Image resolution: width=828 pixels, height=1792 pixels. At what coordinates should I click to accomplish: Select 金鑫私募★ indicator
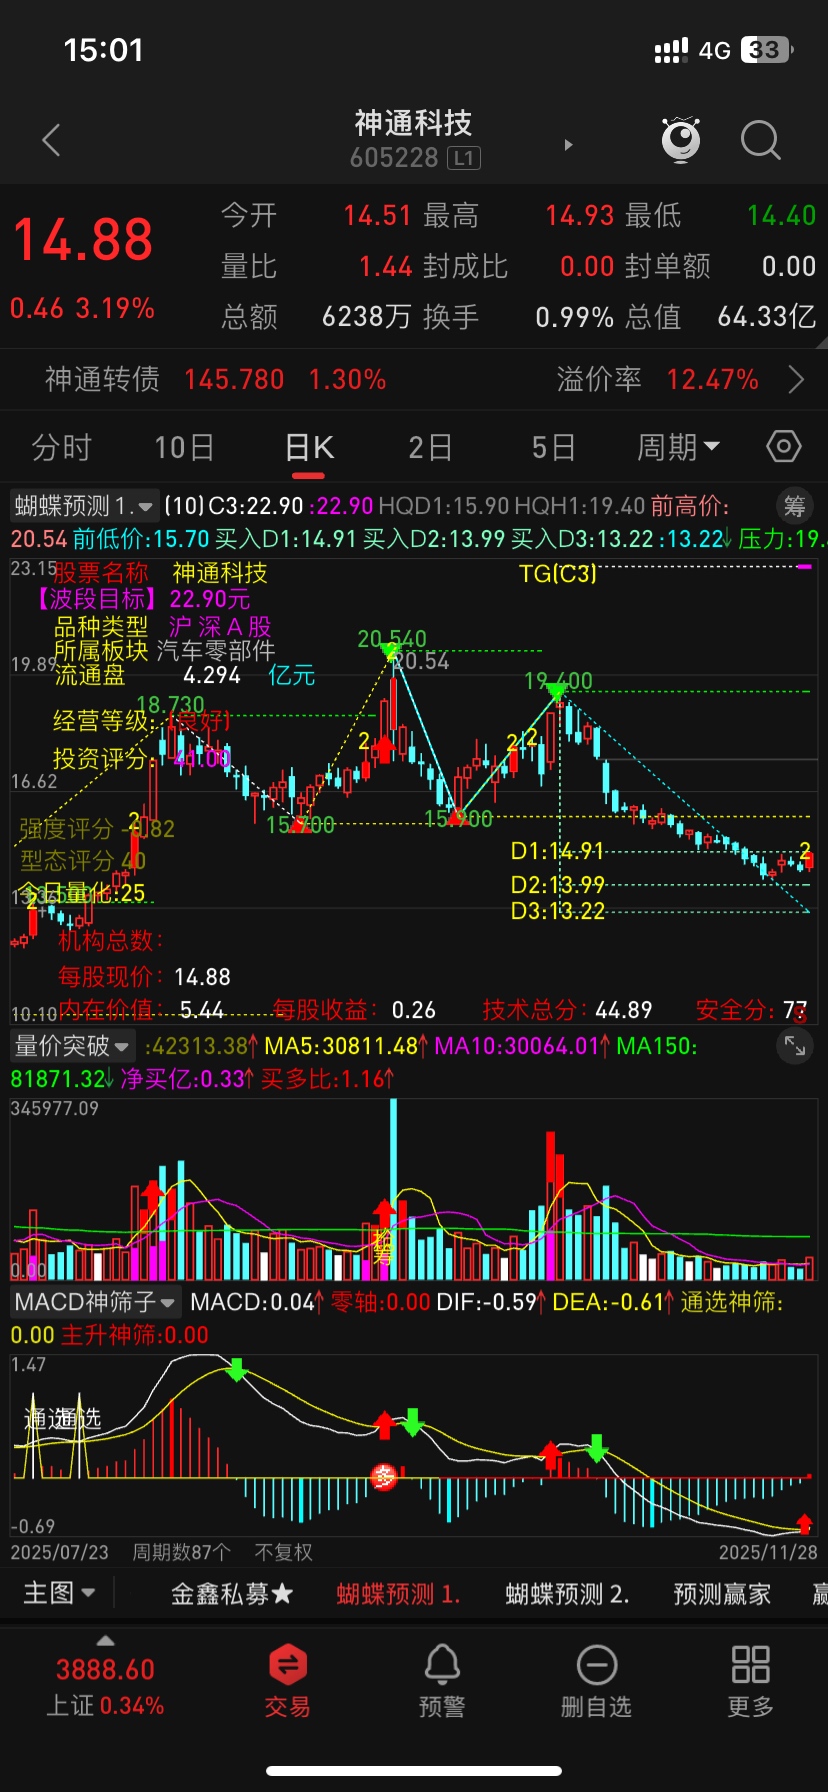point(232,1594)
